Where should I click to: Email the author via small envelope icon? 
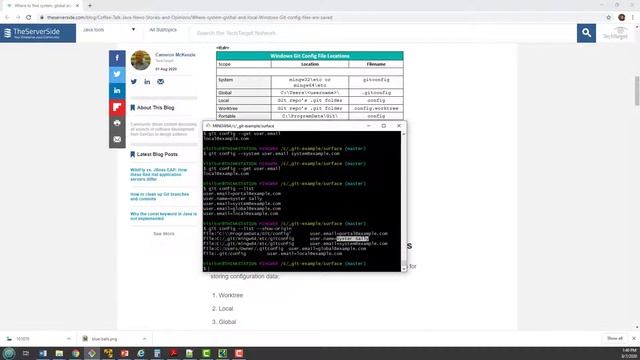tap(160, 82)
